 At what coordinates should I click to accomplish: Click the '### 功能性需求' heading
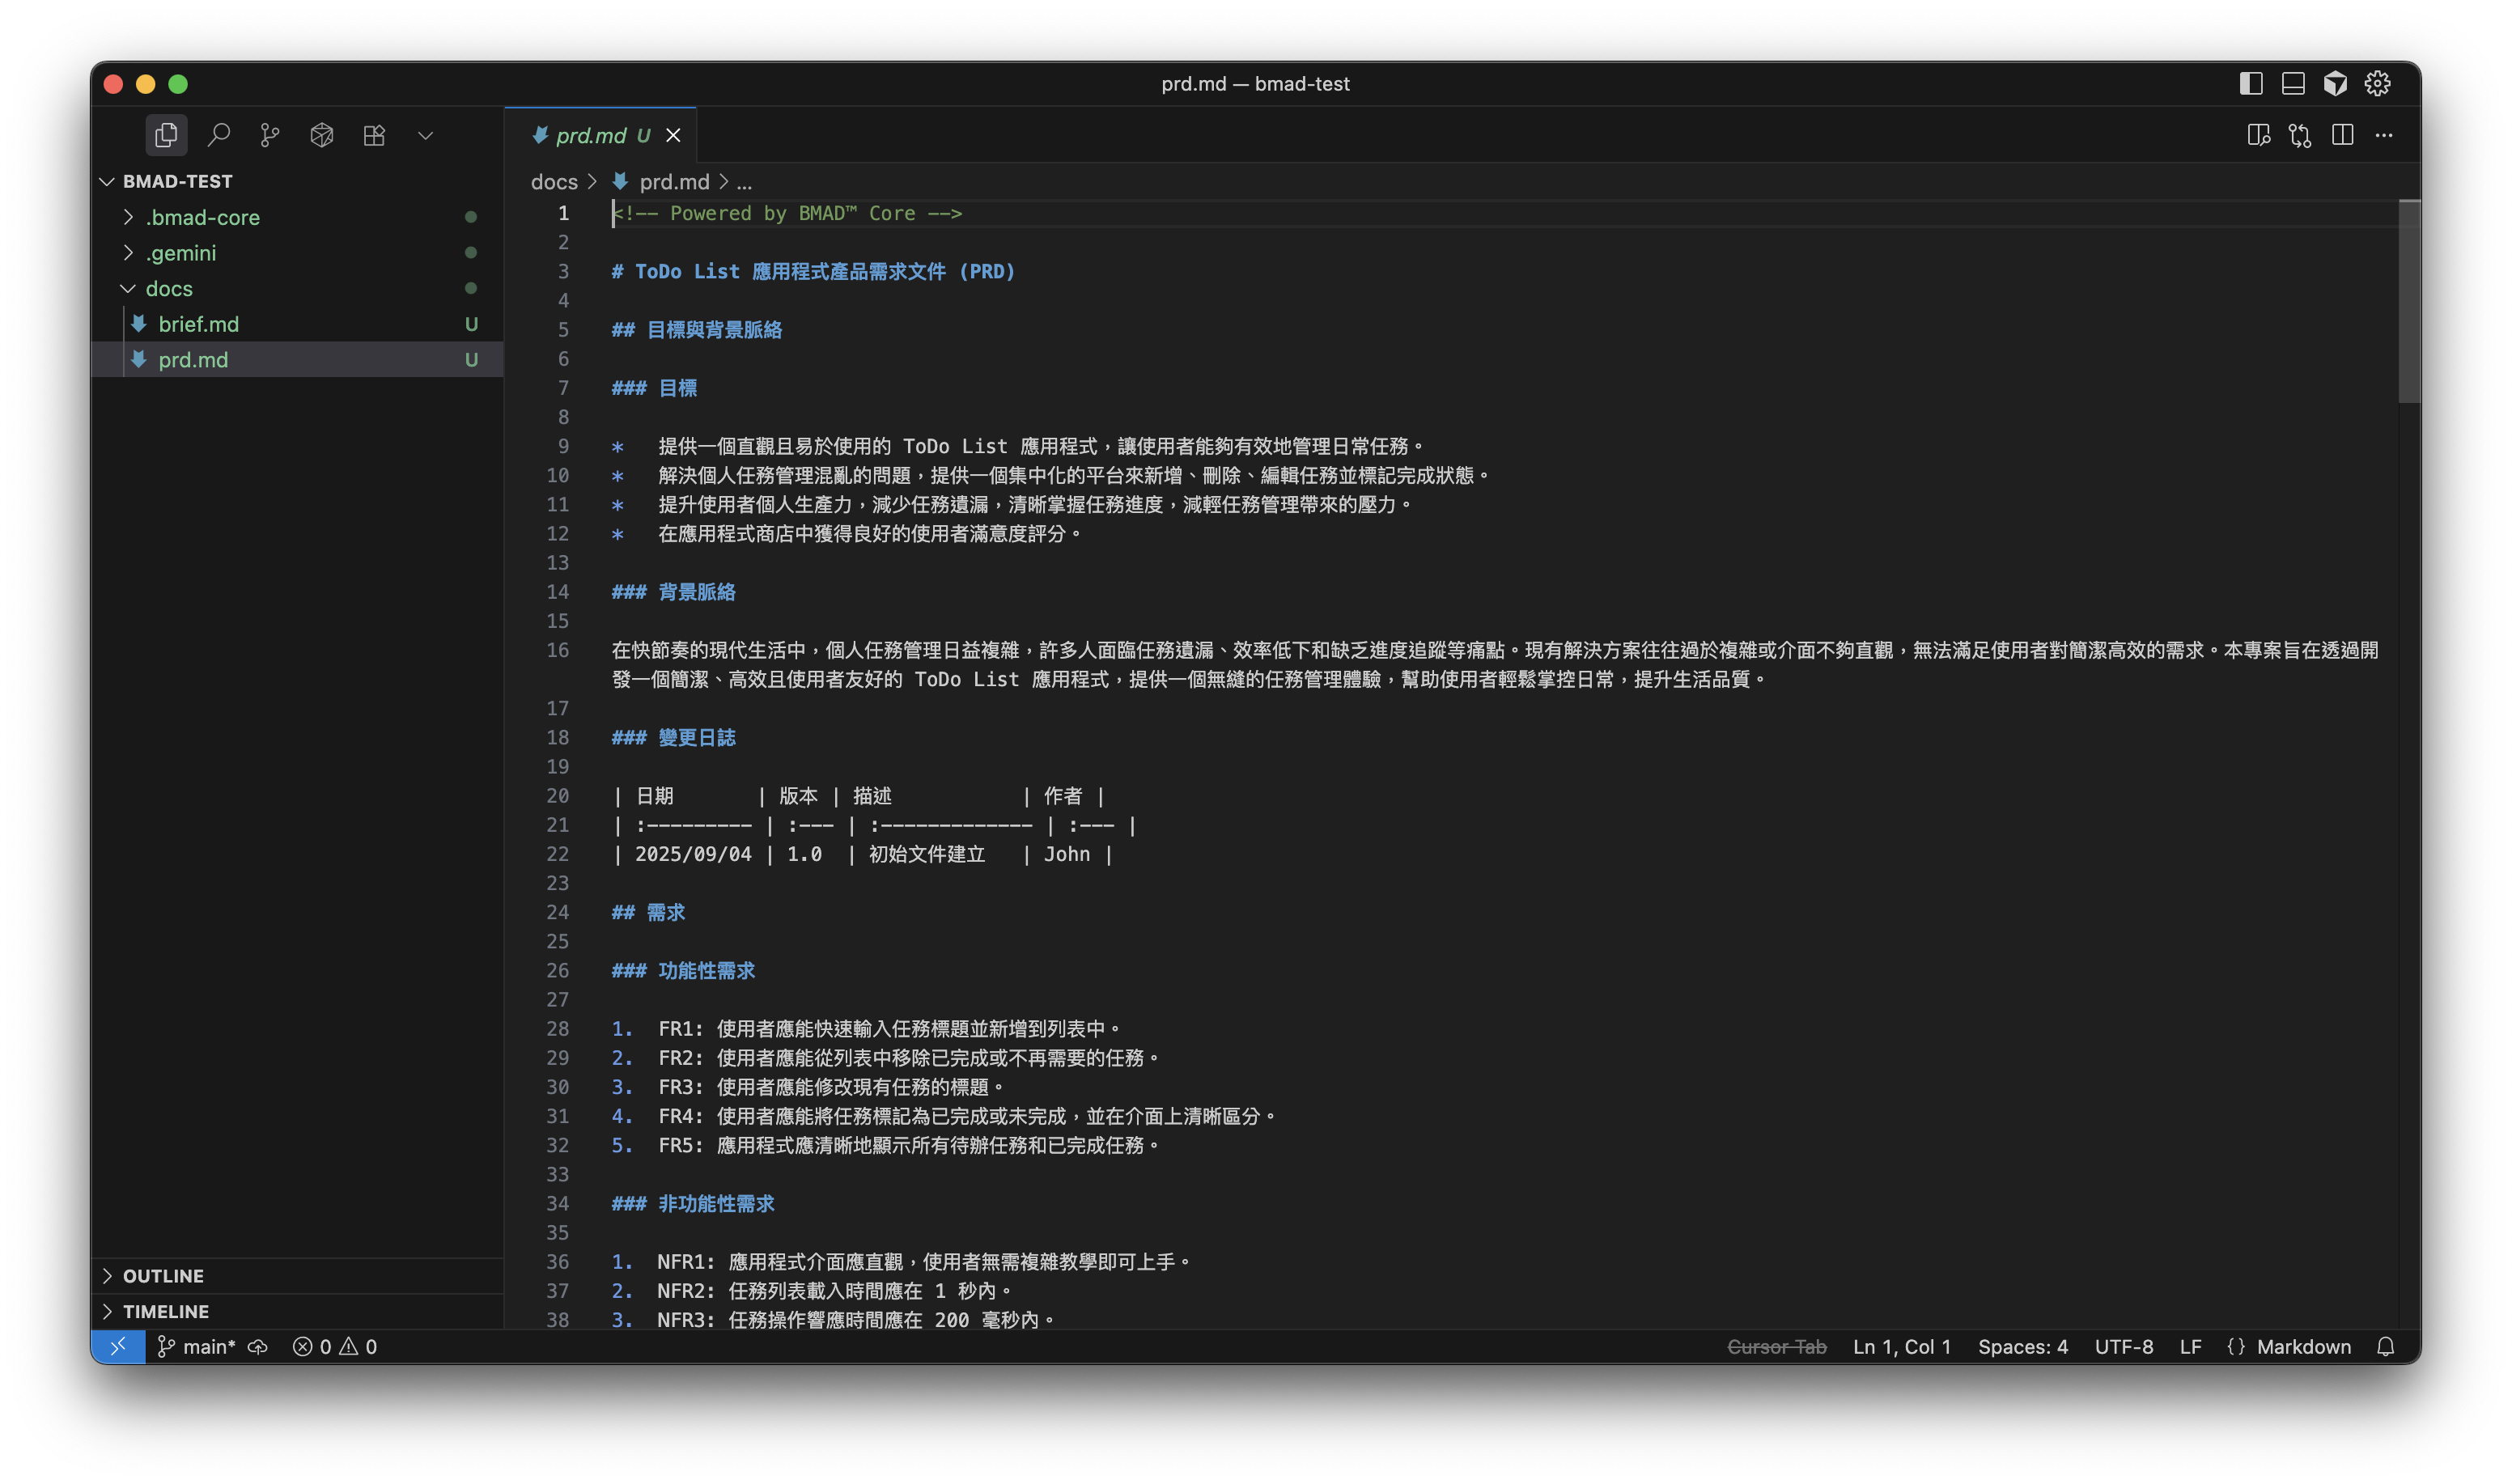pos(683,970)
